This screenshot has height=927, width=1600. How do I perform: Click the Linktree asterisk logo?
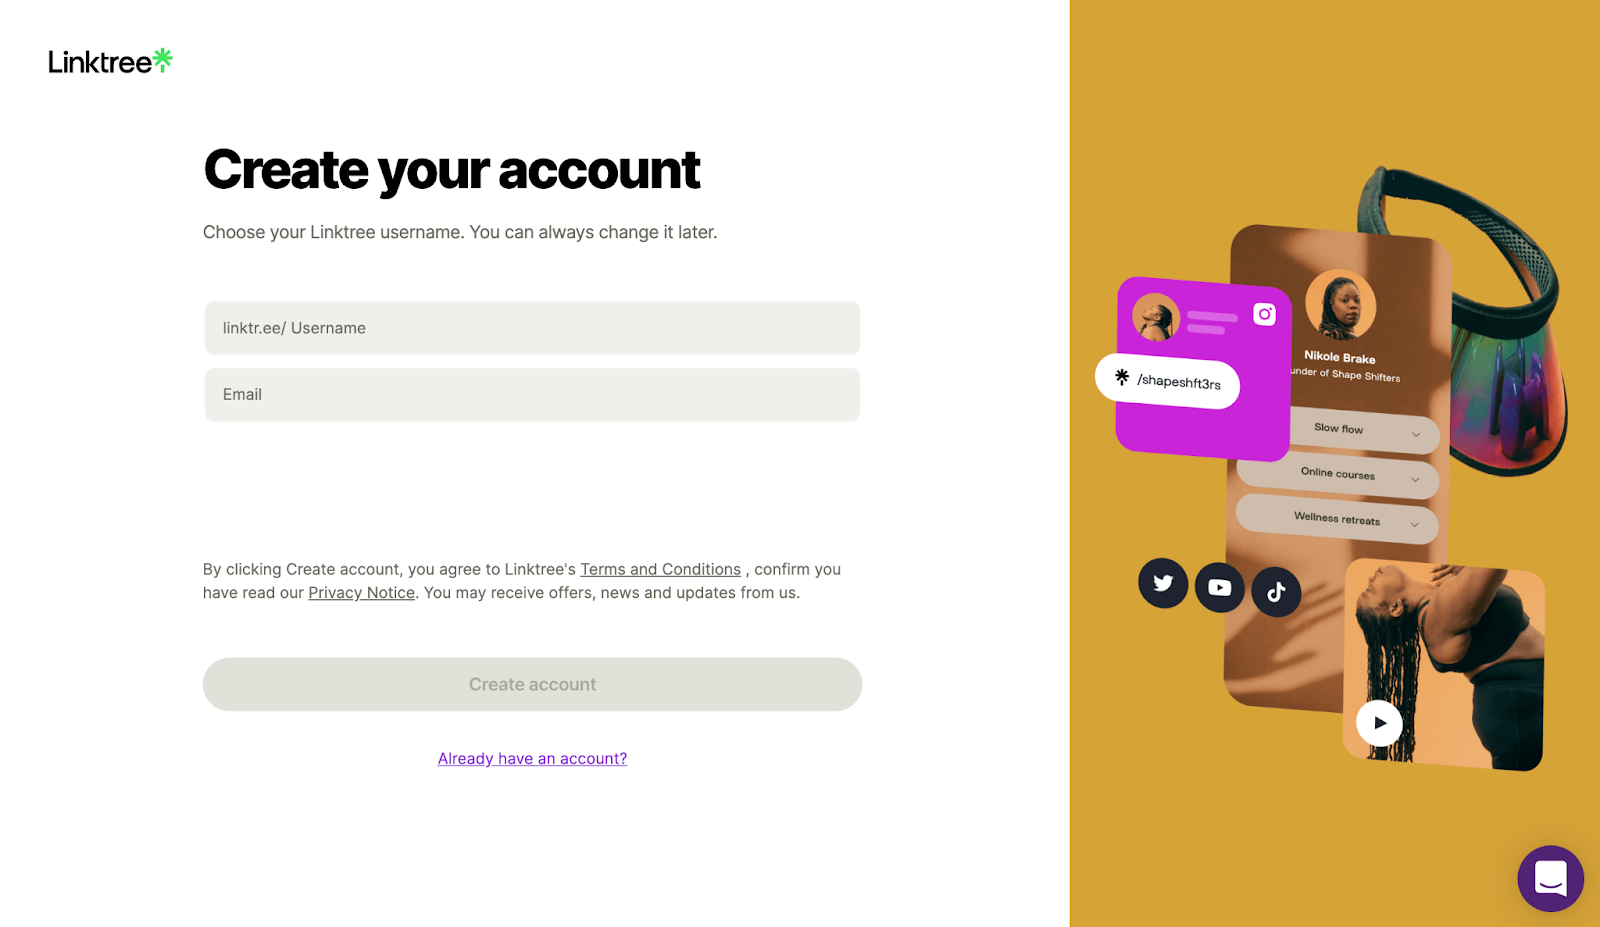163,58
